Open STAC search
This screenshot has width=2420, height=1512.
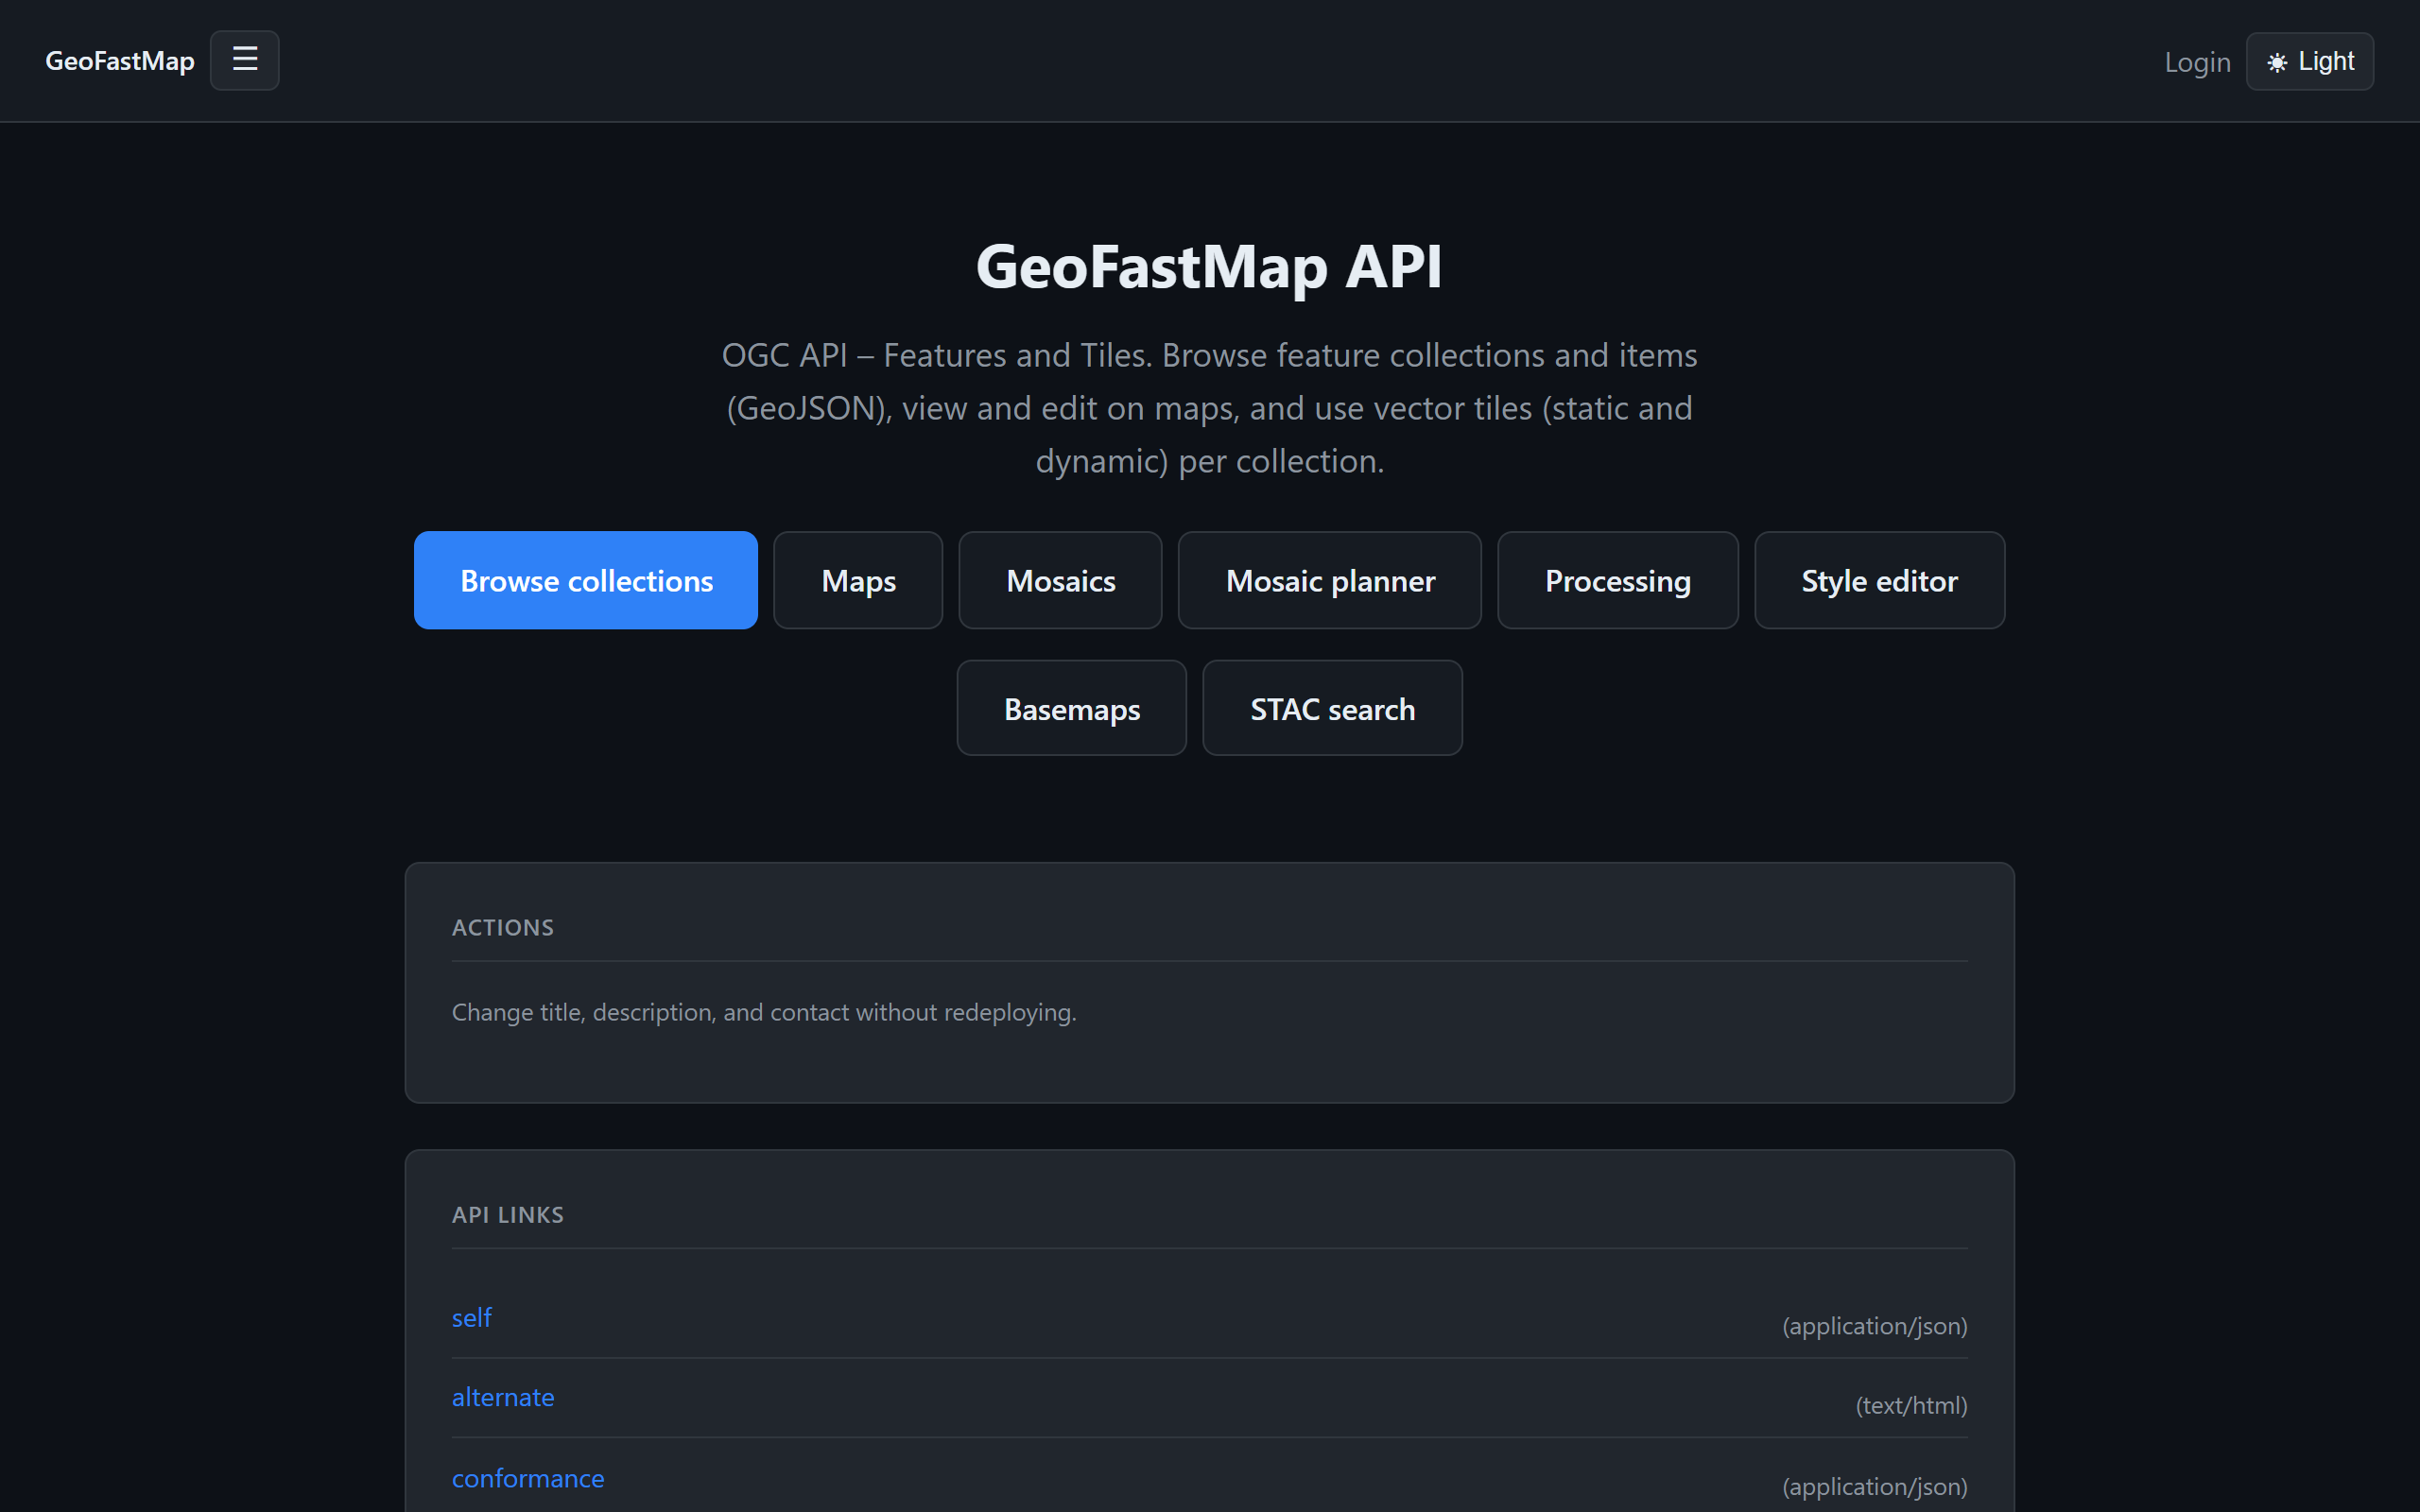1332,708
